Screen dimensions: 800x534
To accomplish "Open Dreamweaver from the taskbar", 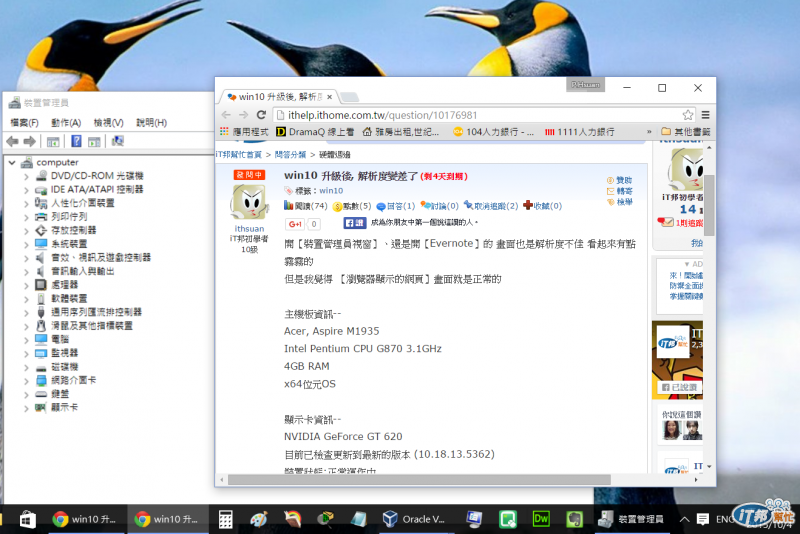I will (541, 519).
